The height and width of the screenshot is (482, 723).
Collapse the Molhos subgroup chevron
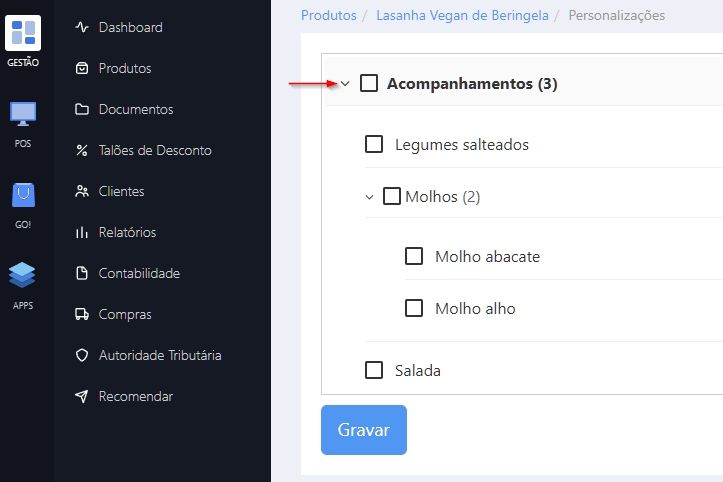(370, 197)
